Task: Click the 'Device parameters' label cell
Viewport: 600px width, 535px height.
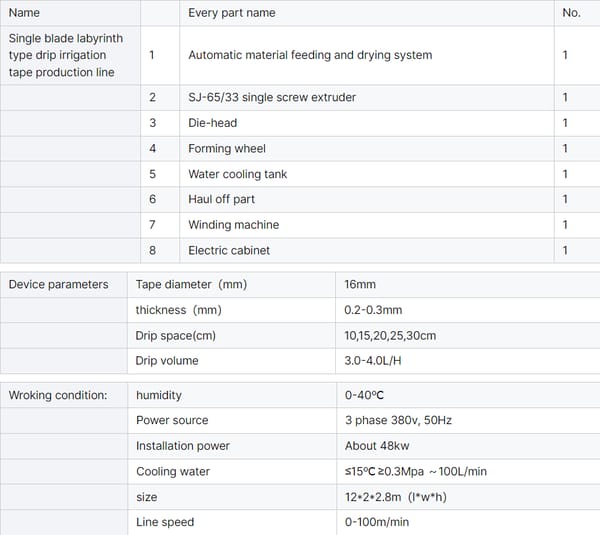Action: point(58,285)
